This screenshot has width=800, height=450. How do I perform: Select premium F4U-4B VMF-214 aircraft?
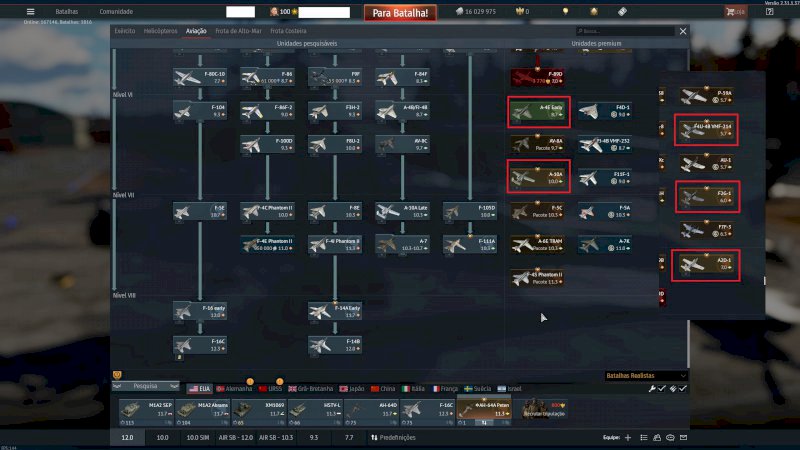[x=707, y=130]
